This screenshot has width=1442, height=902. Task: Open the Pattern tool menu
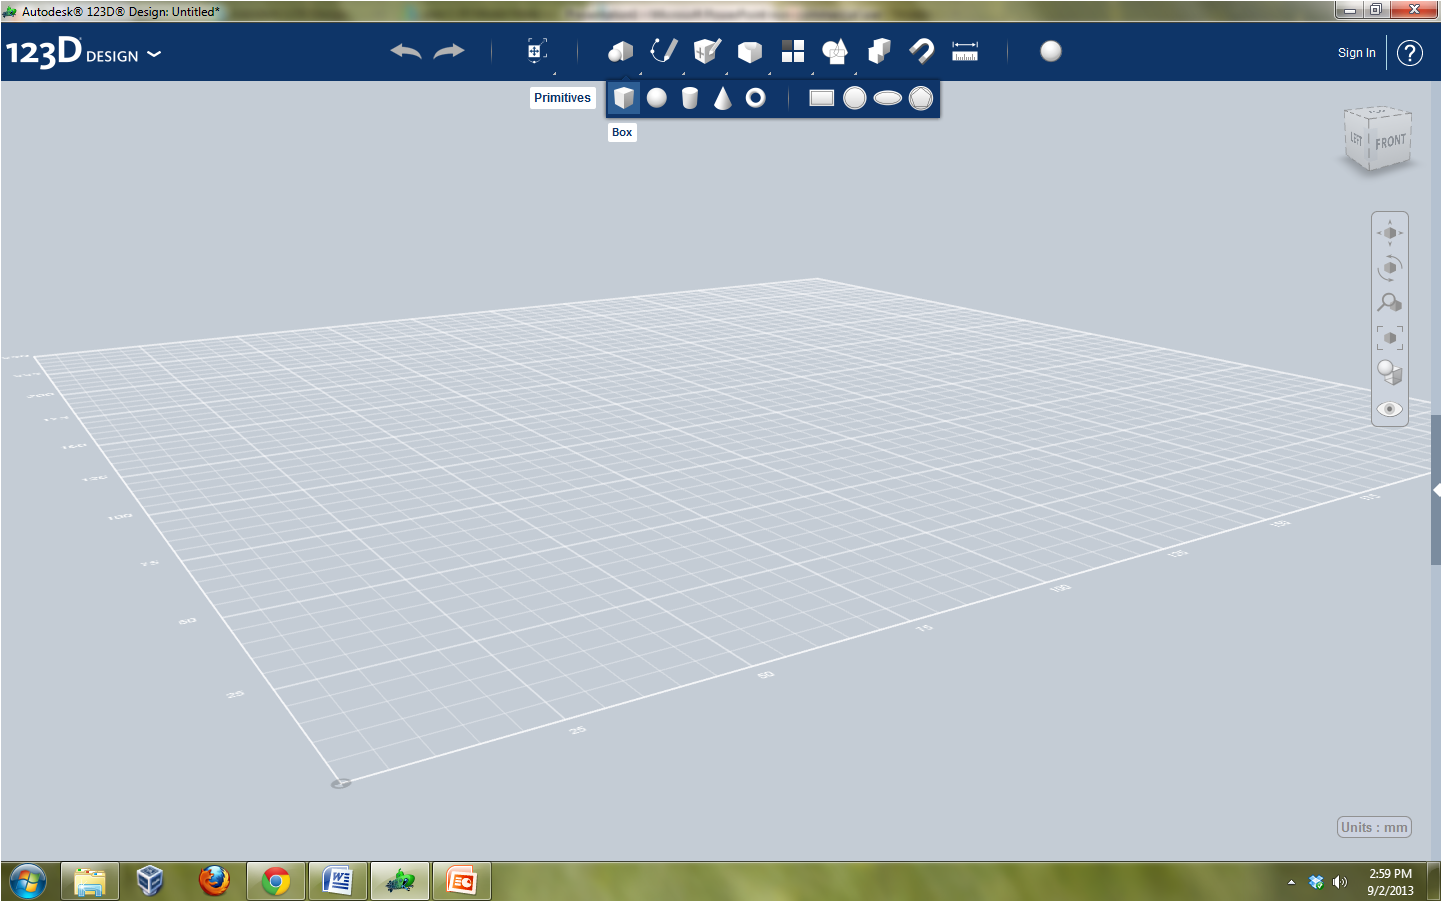point(793,51)
